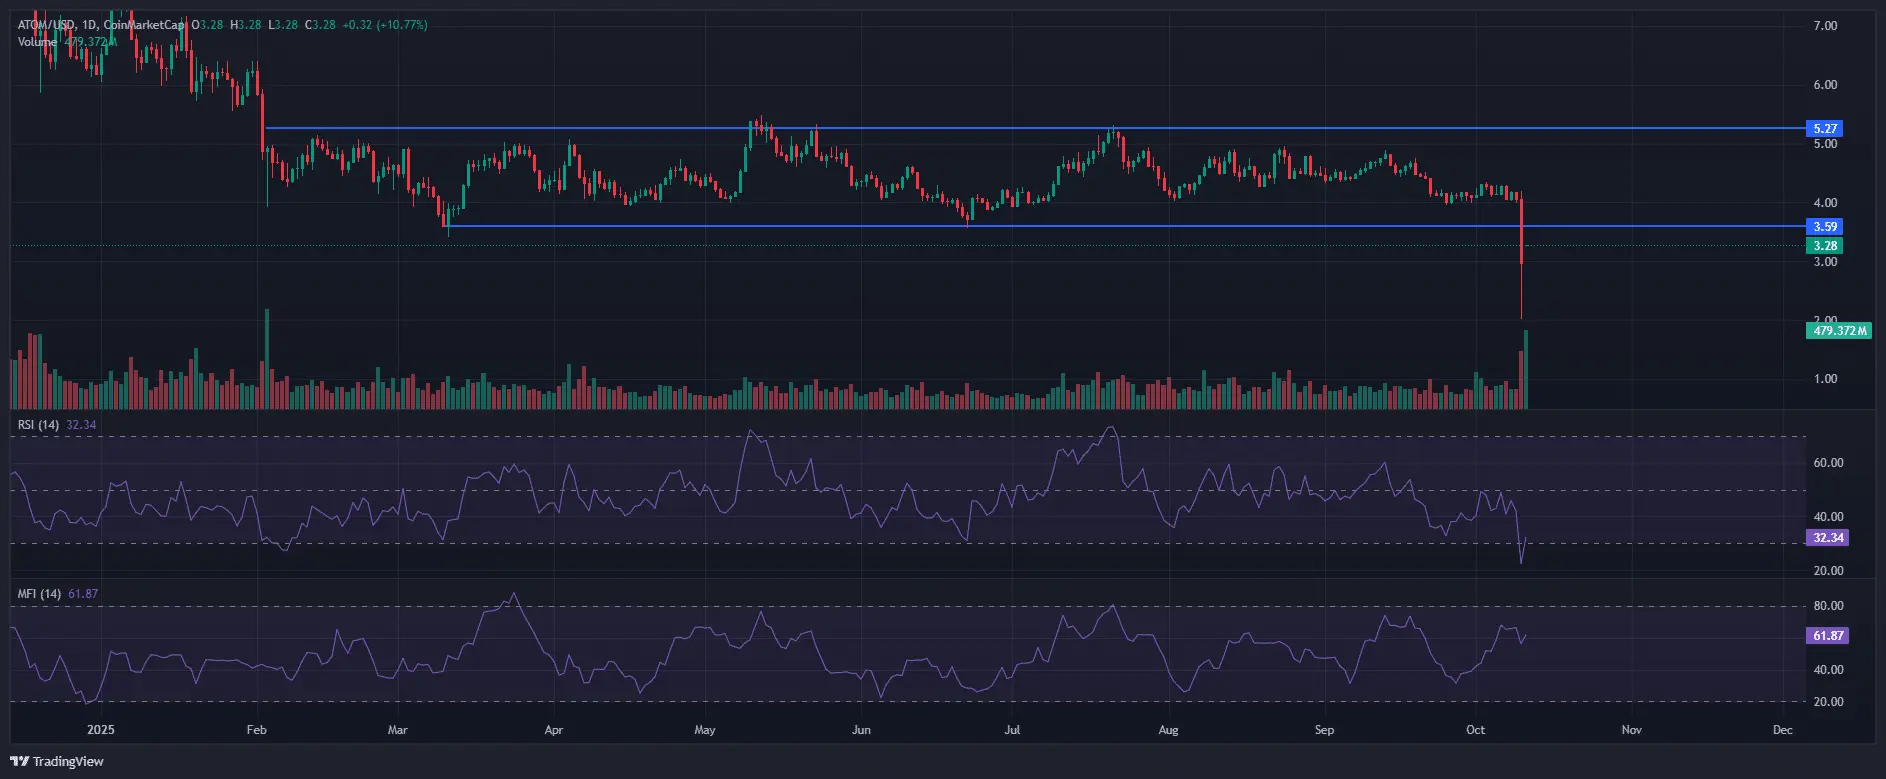Click the 3.00 price axis label

point(1826,262)
